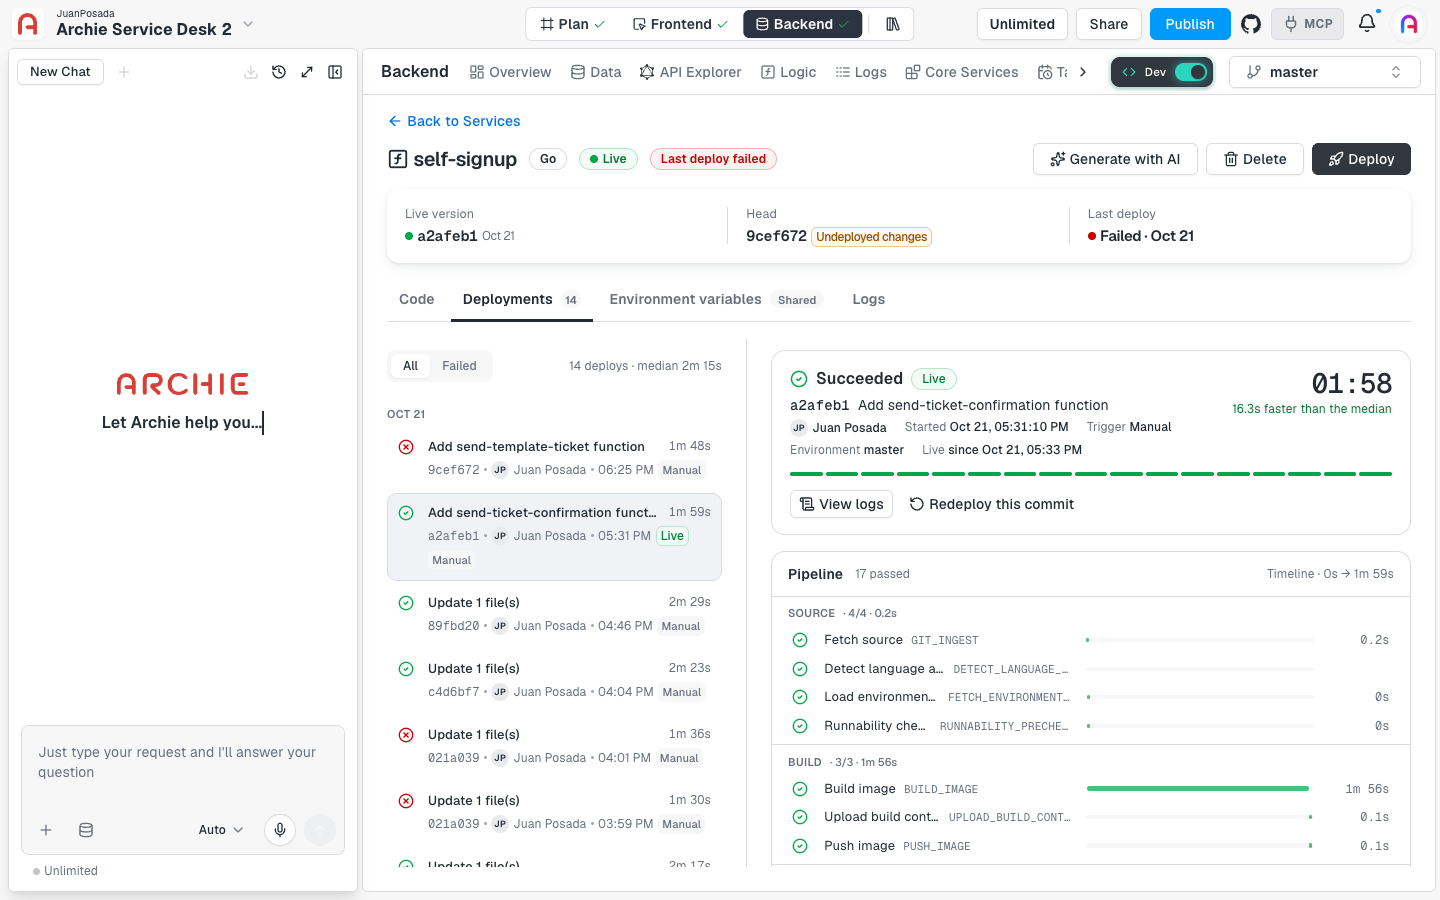The width and height of the screenshot is (1440, 900).
Task: Go back to Services
Action: (x=454, y=121)
